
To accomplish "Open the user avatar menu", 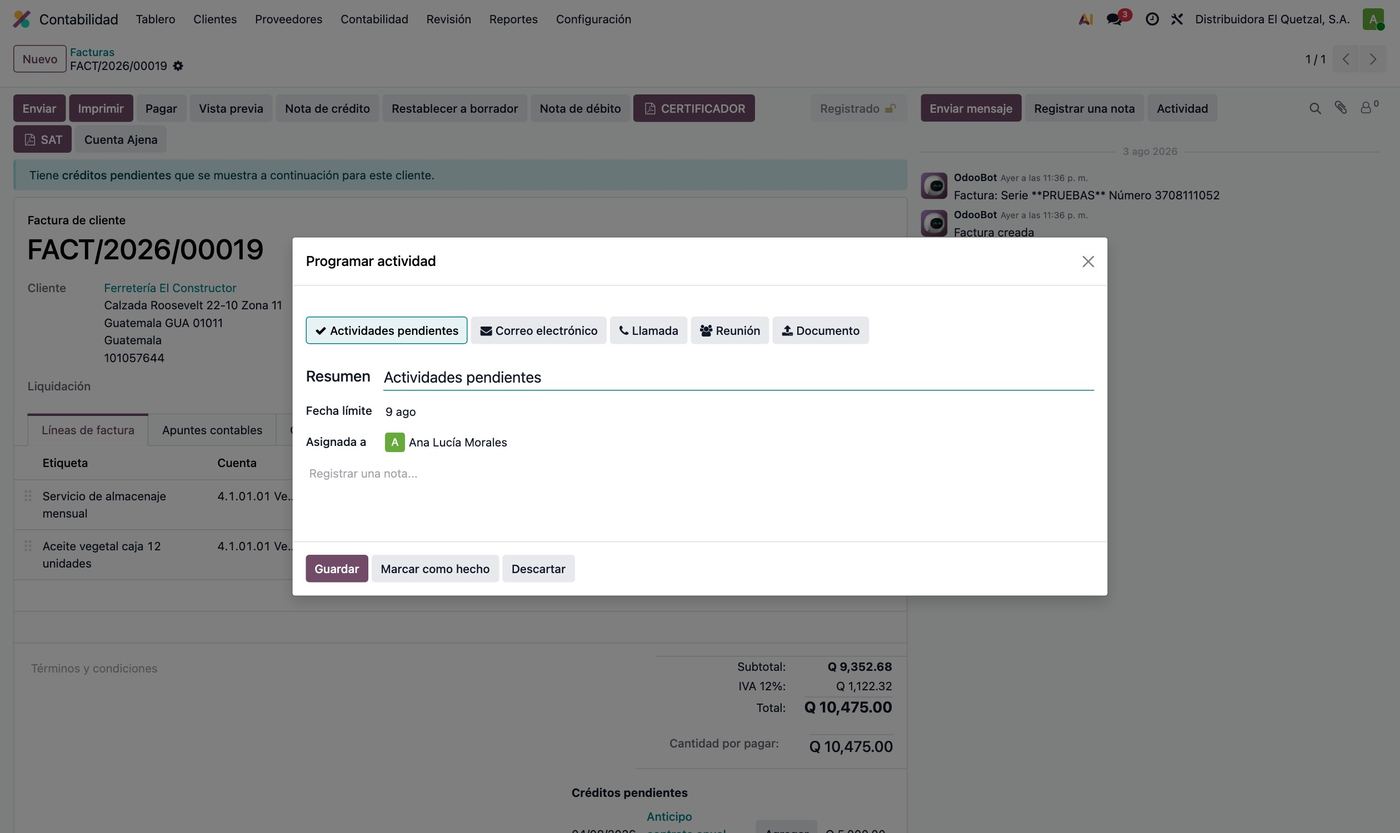I will coord(1373,19).
